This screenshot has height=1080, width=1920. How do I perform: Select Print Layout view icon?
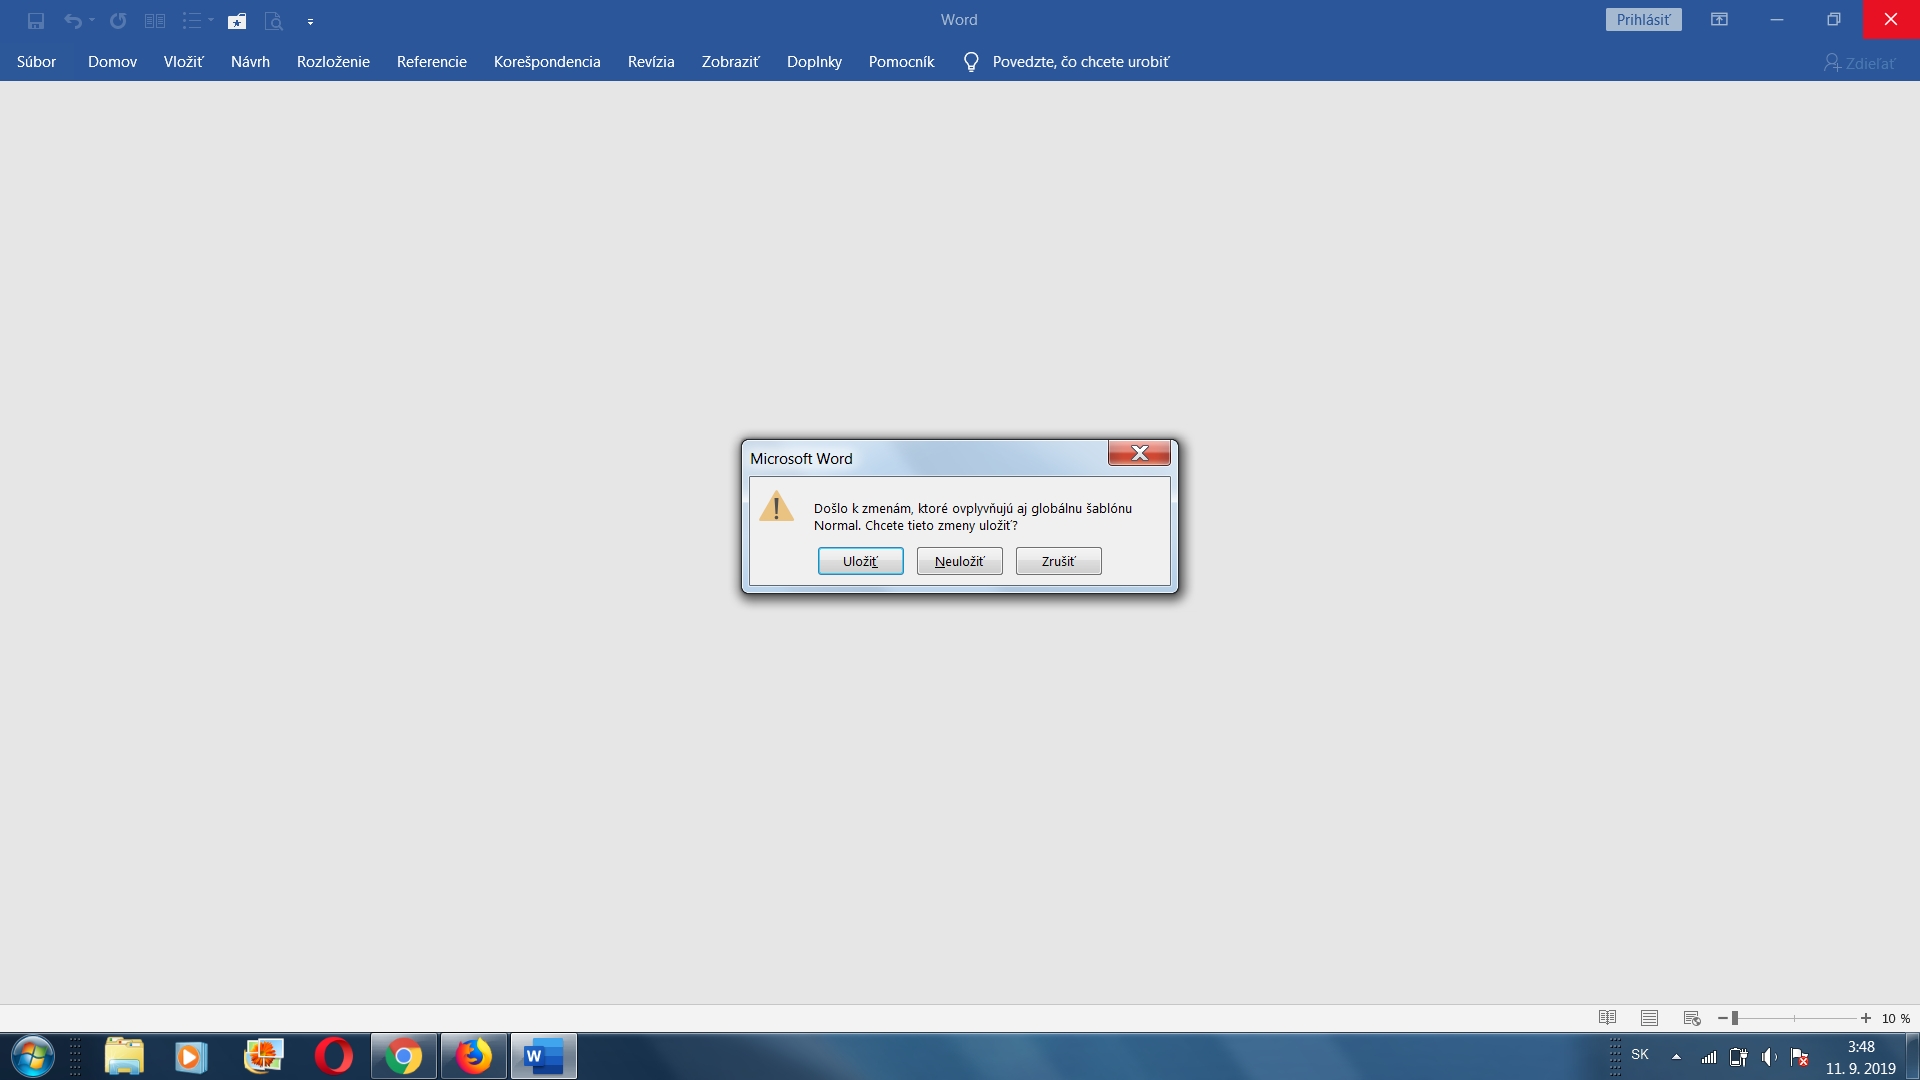coord(1649,1018)
